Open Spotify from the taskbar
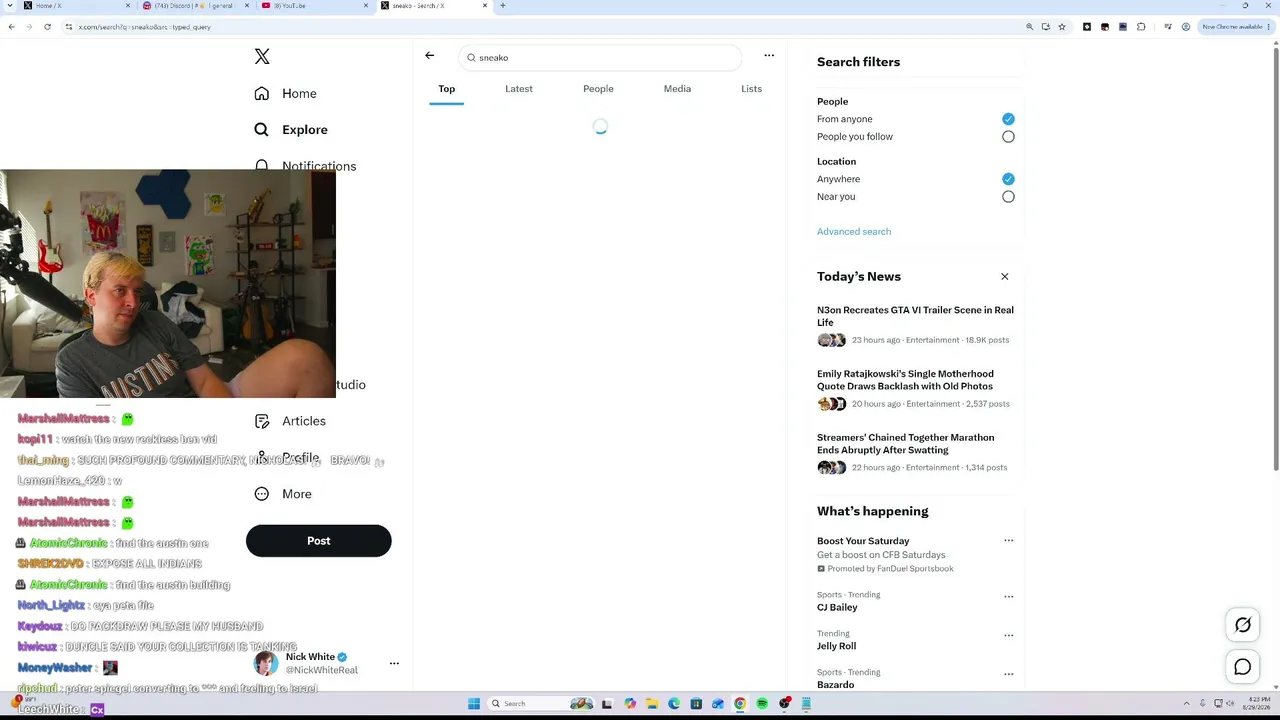Image resolution: width=1280 pixels, height=720 pixels. point(762,704)
